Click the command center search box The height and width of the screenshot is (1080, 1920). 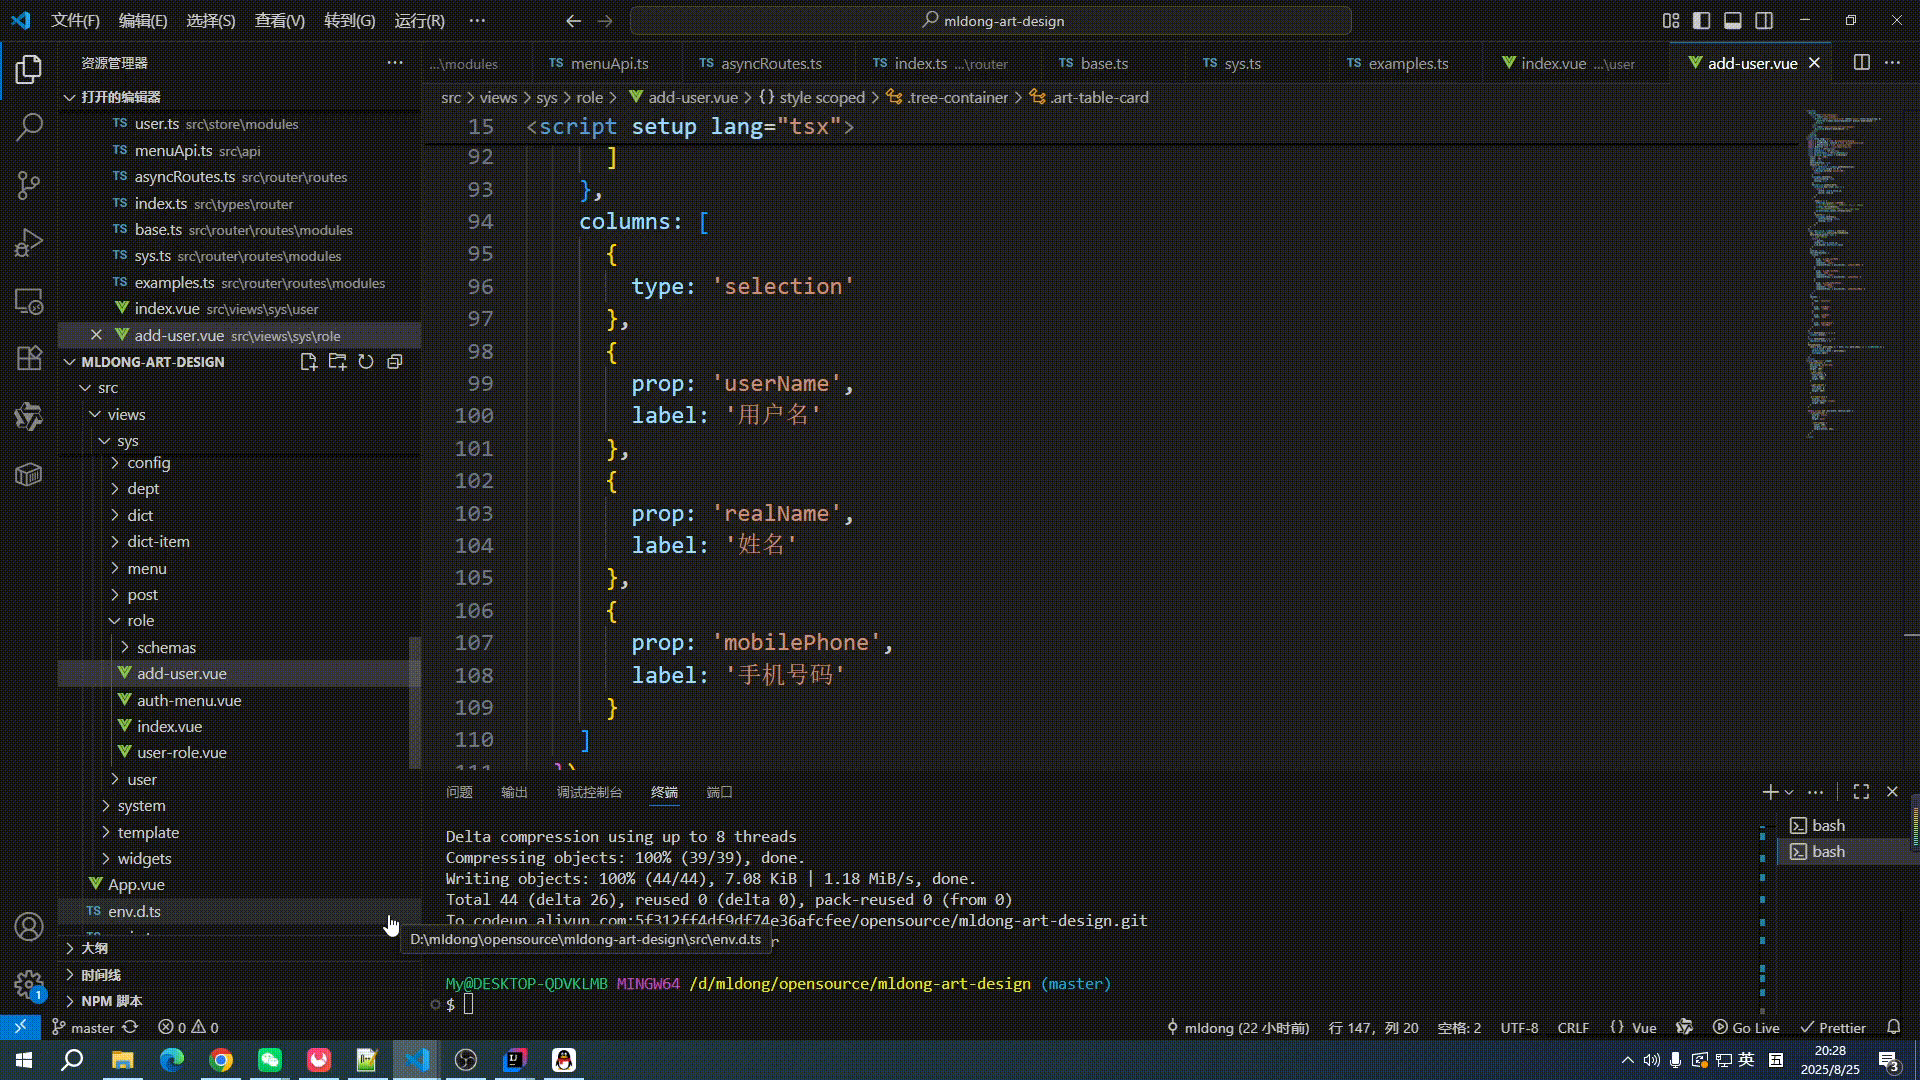tap(991, 20)
